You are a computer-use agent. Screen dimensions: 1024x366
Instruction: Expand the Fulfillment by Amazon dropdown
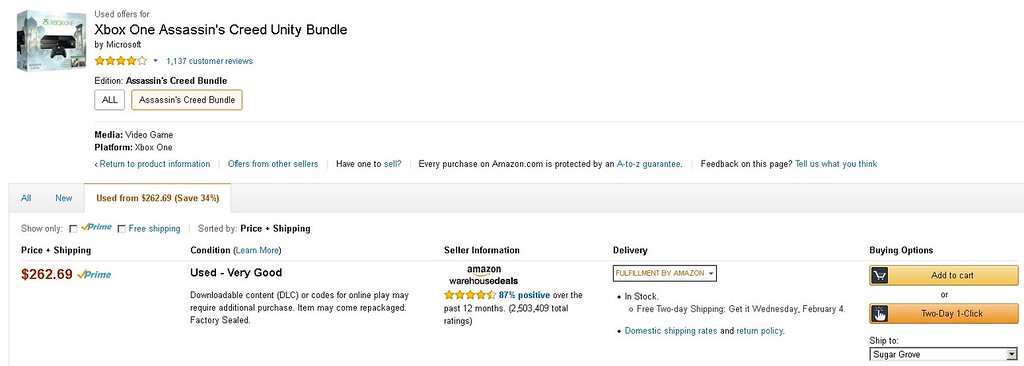click(664, 273)
